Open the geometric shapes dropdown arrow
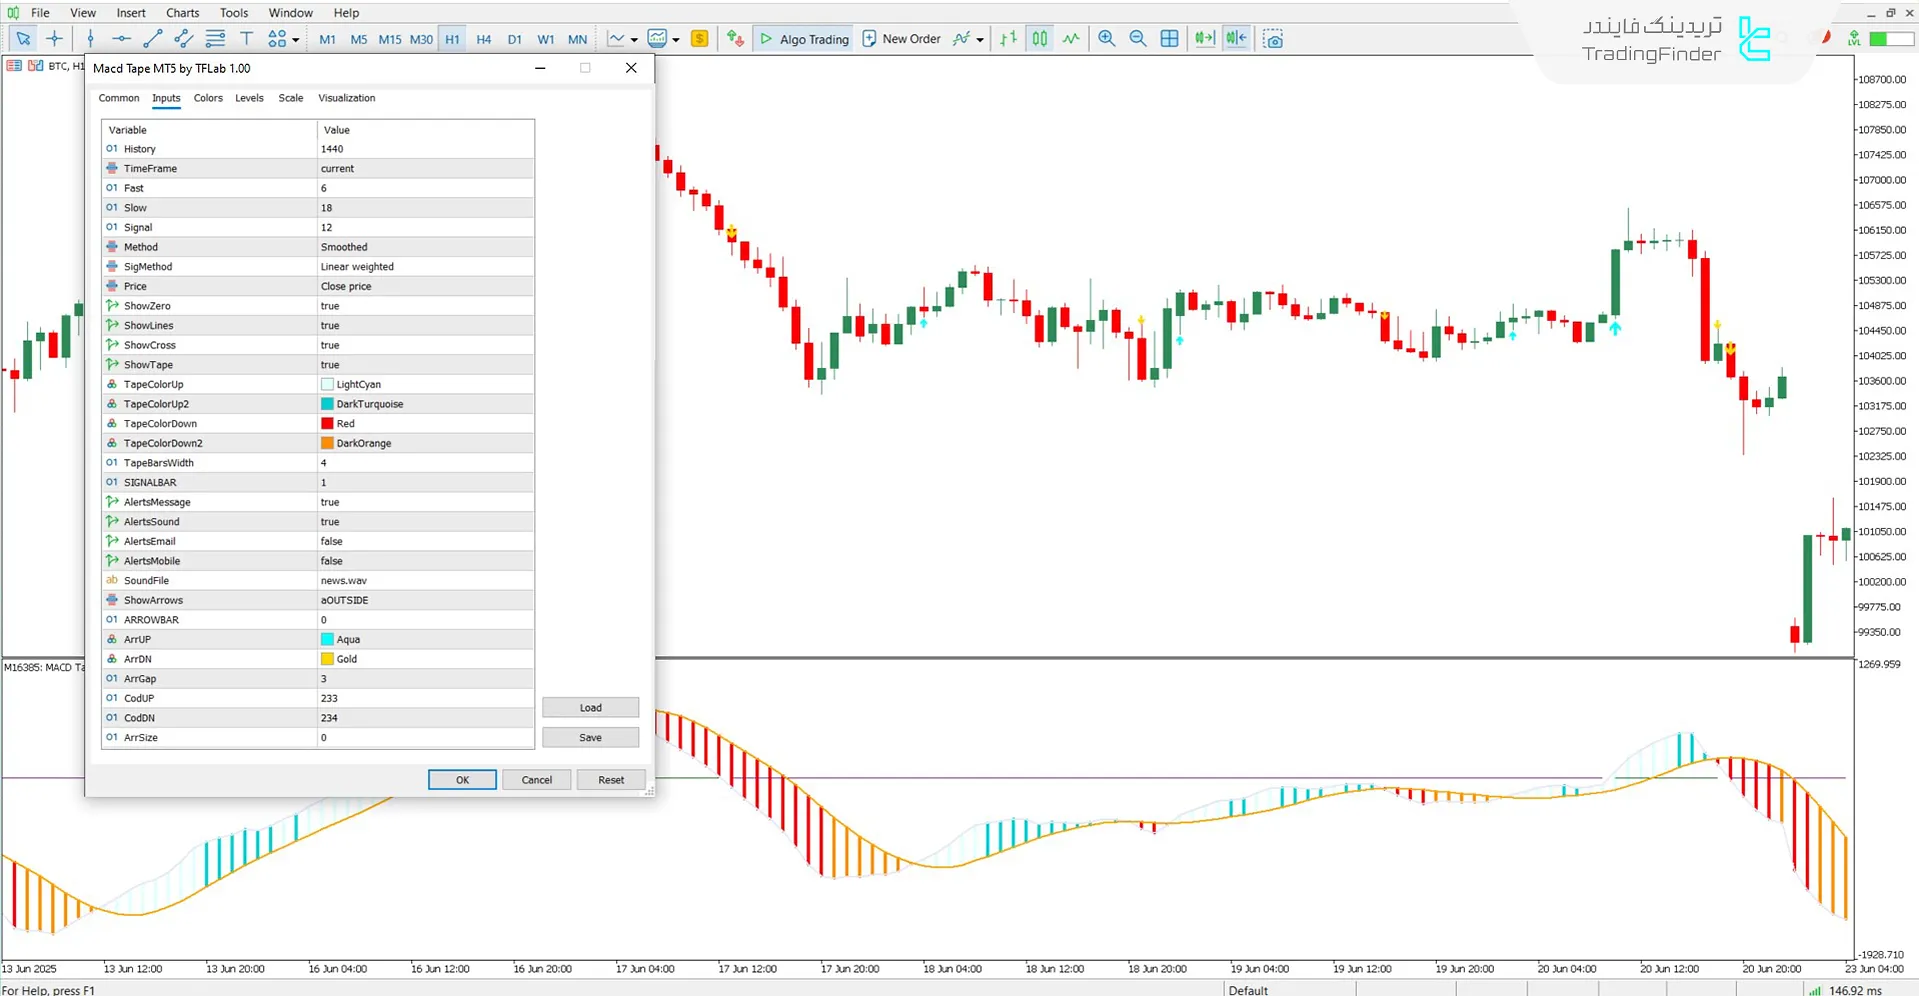This screenshot has width=1919, height=996. tap(296, 40)
